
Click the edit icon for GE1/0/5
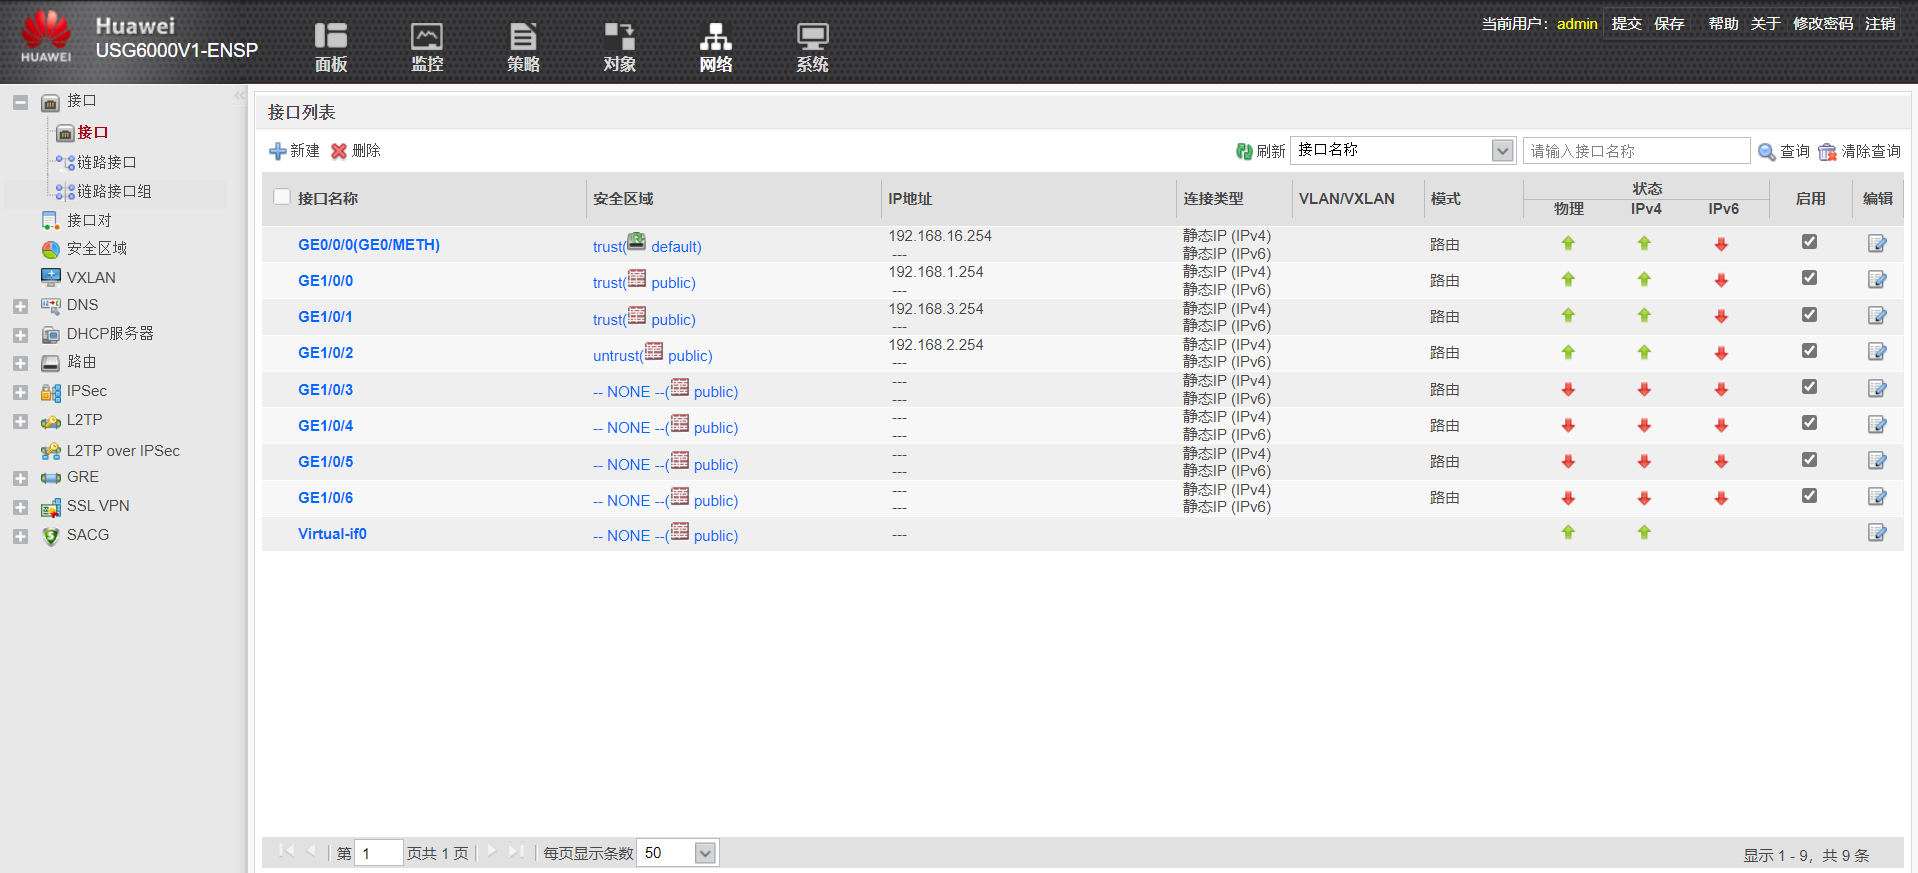(1877, 461)
